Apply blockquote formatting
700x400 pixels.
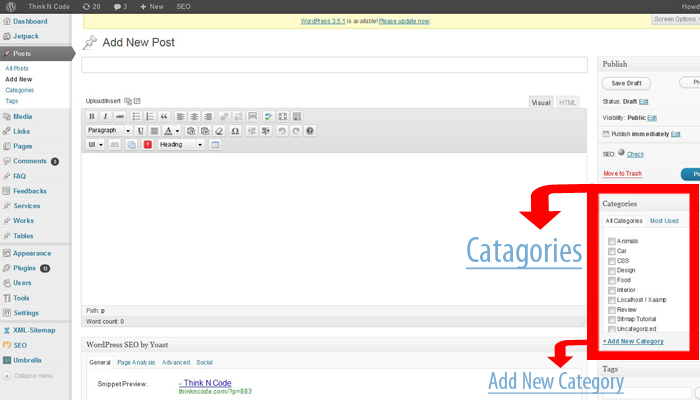(164, 117)
